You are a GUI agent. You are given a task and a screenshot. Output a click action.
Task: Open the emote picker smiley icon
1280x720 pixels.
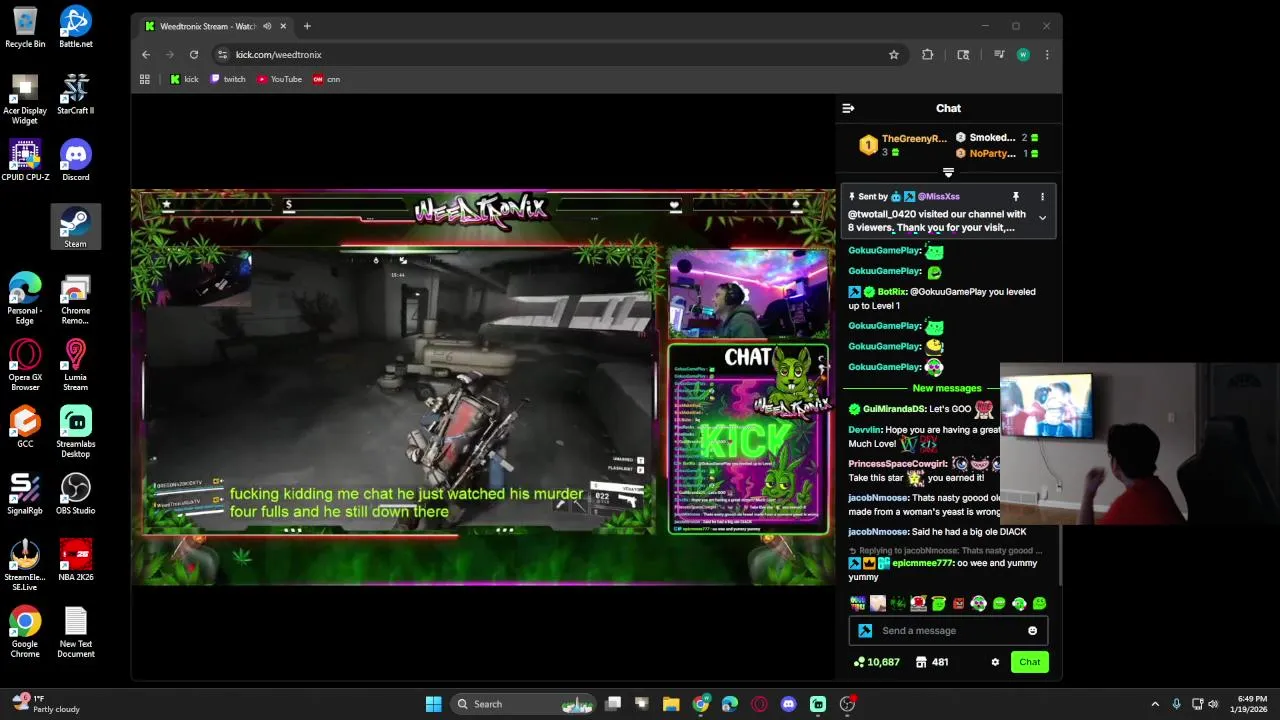point(1033,631)
